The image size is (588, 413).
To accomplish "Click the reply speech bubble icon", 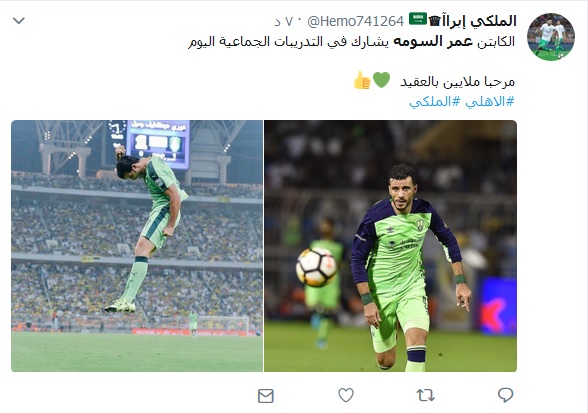I will coord(505,395).
